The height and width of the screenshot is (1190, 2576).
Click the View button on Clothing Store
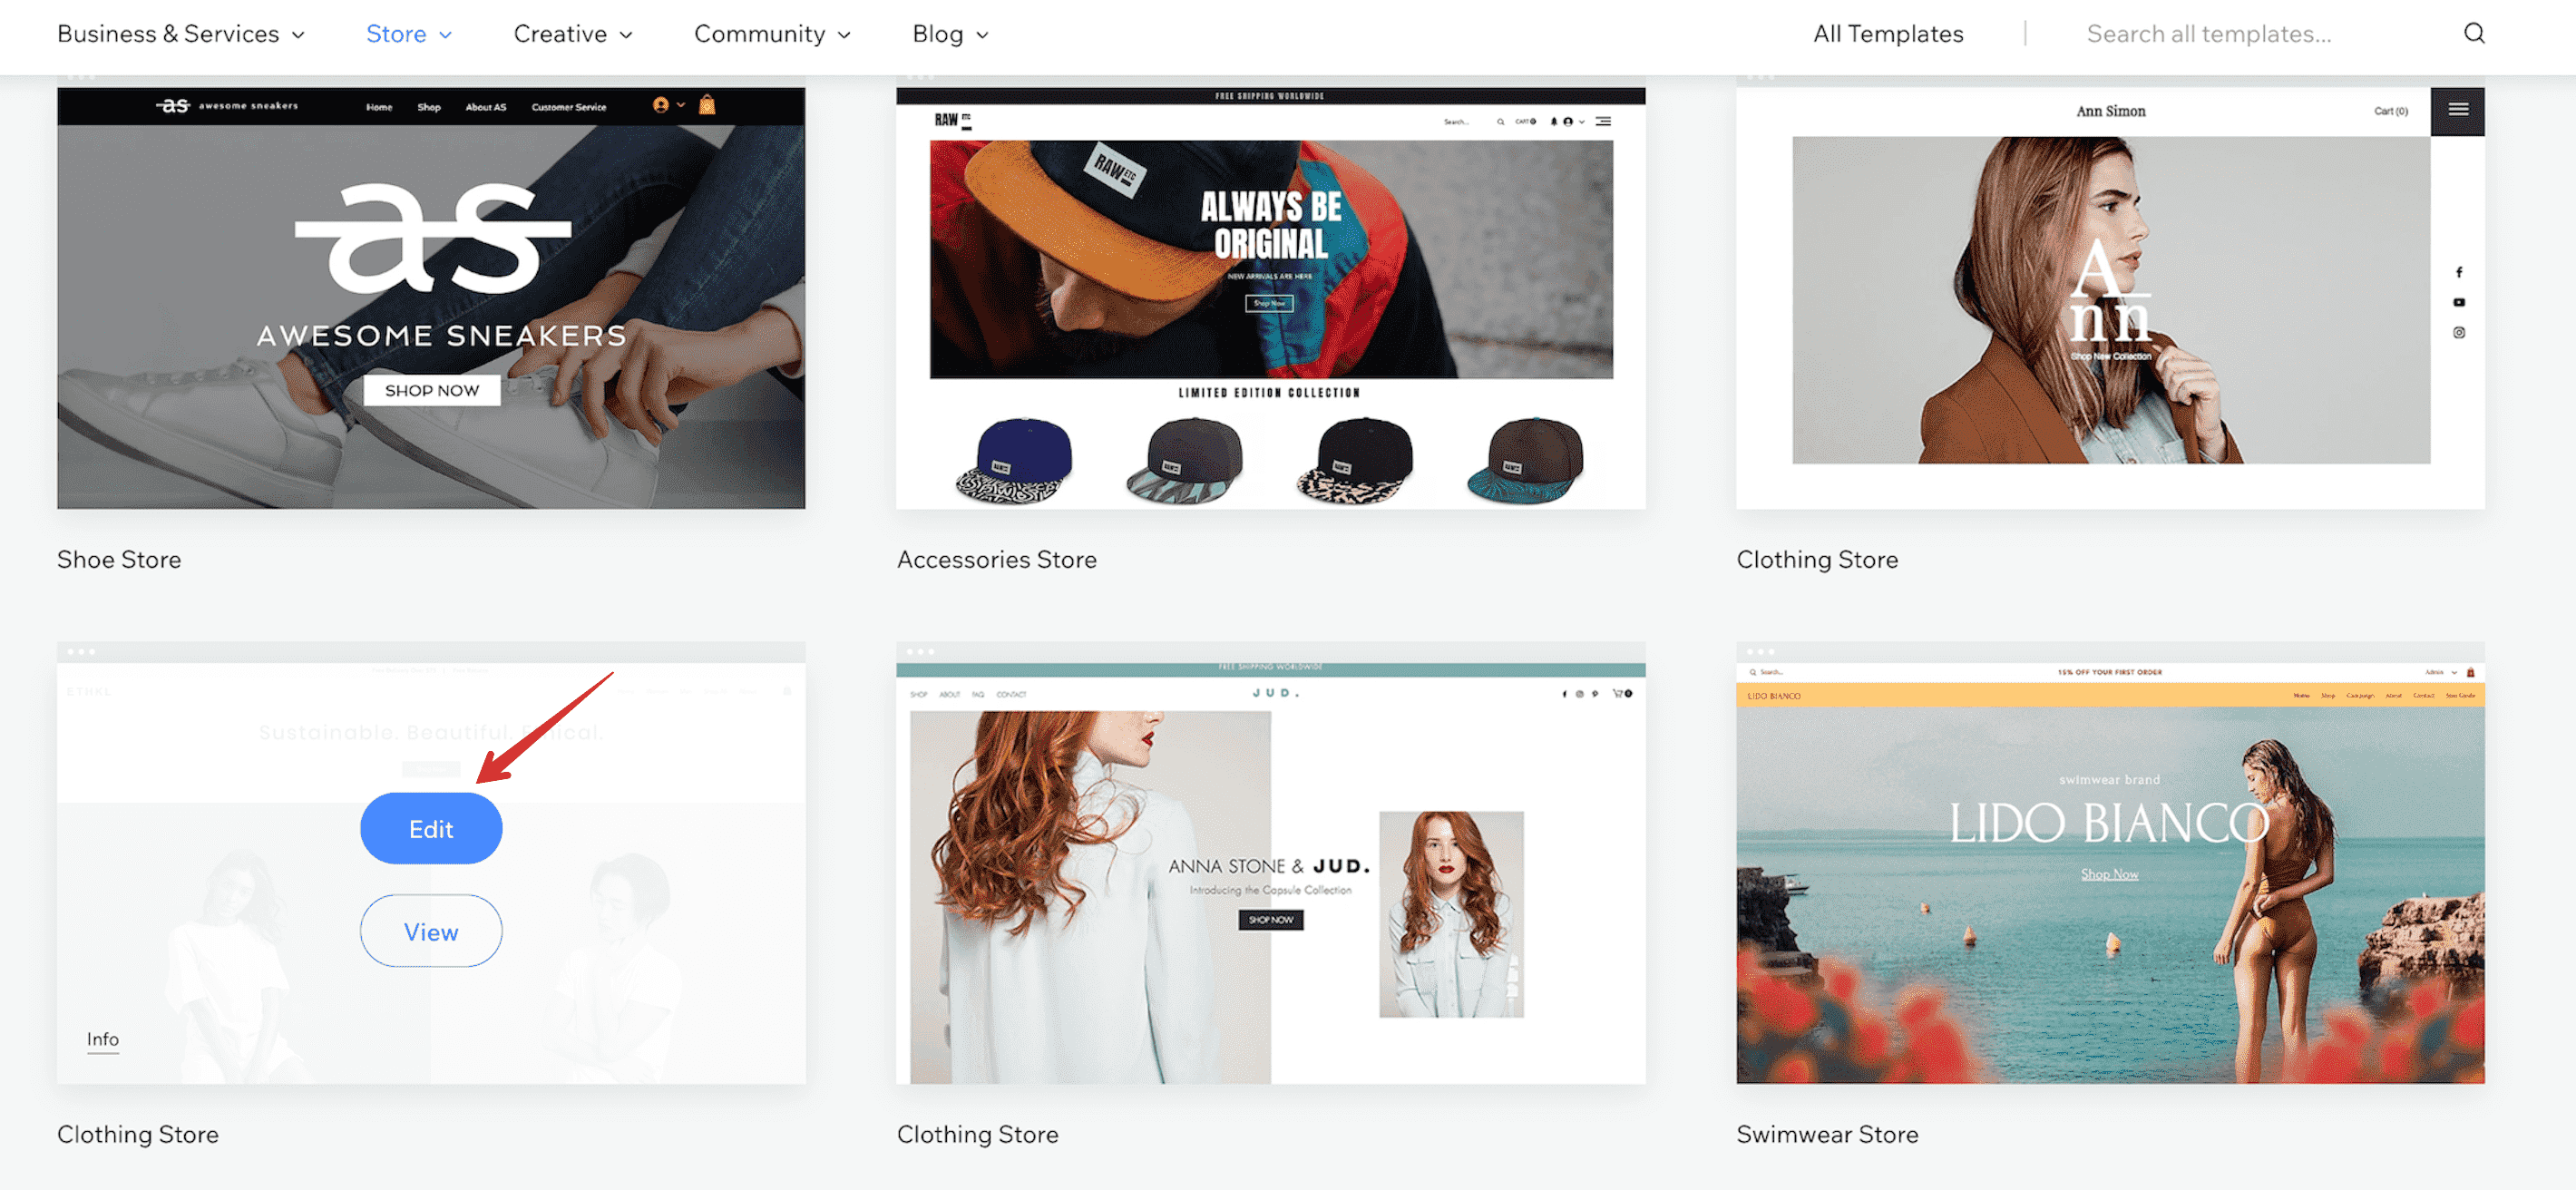click(x=431, y=931)
